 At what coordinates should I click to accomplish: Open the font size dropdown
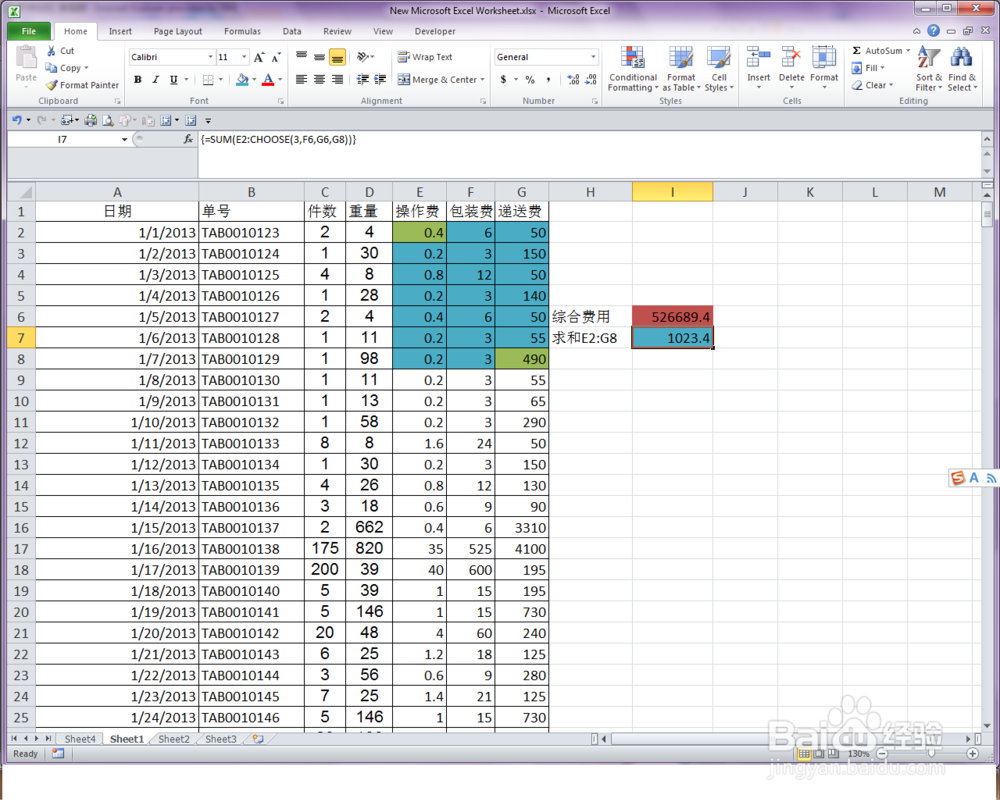pos(244,57)
